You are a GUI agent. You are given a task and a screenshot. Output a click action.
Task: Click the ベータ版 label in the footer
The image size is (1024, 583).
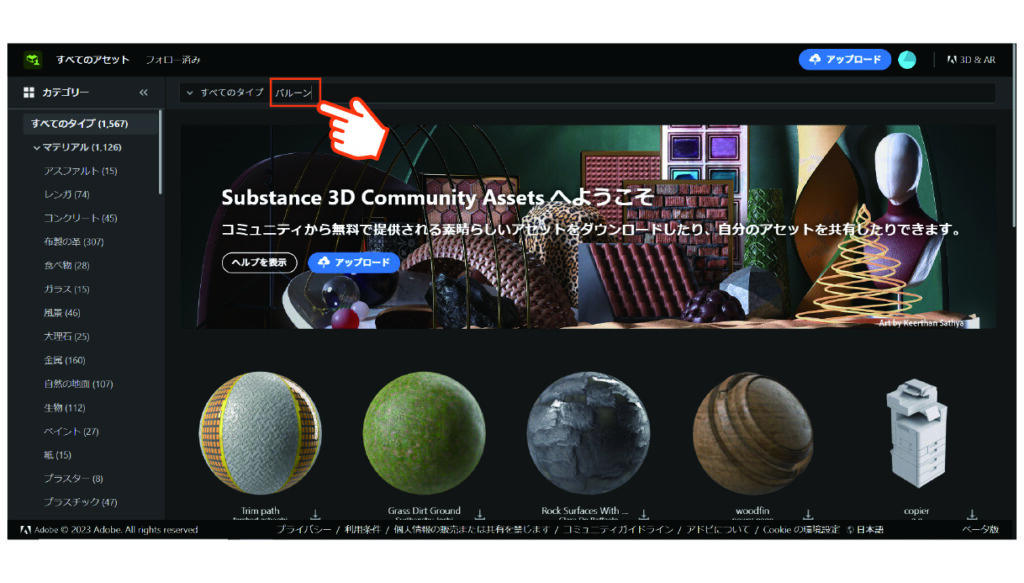pos(980,529)
